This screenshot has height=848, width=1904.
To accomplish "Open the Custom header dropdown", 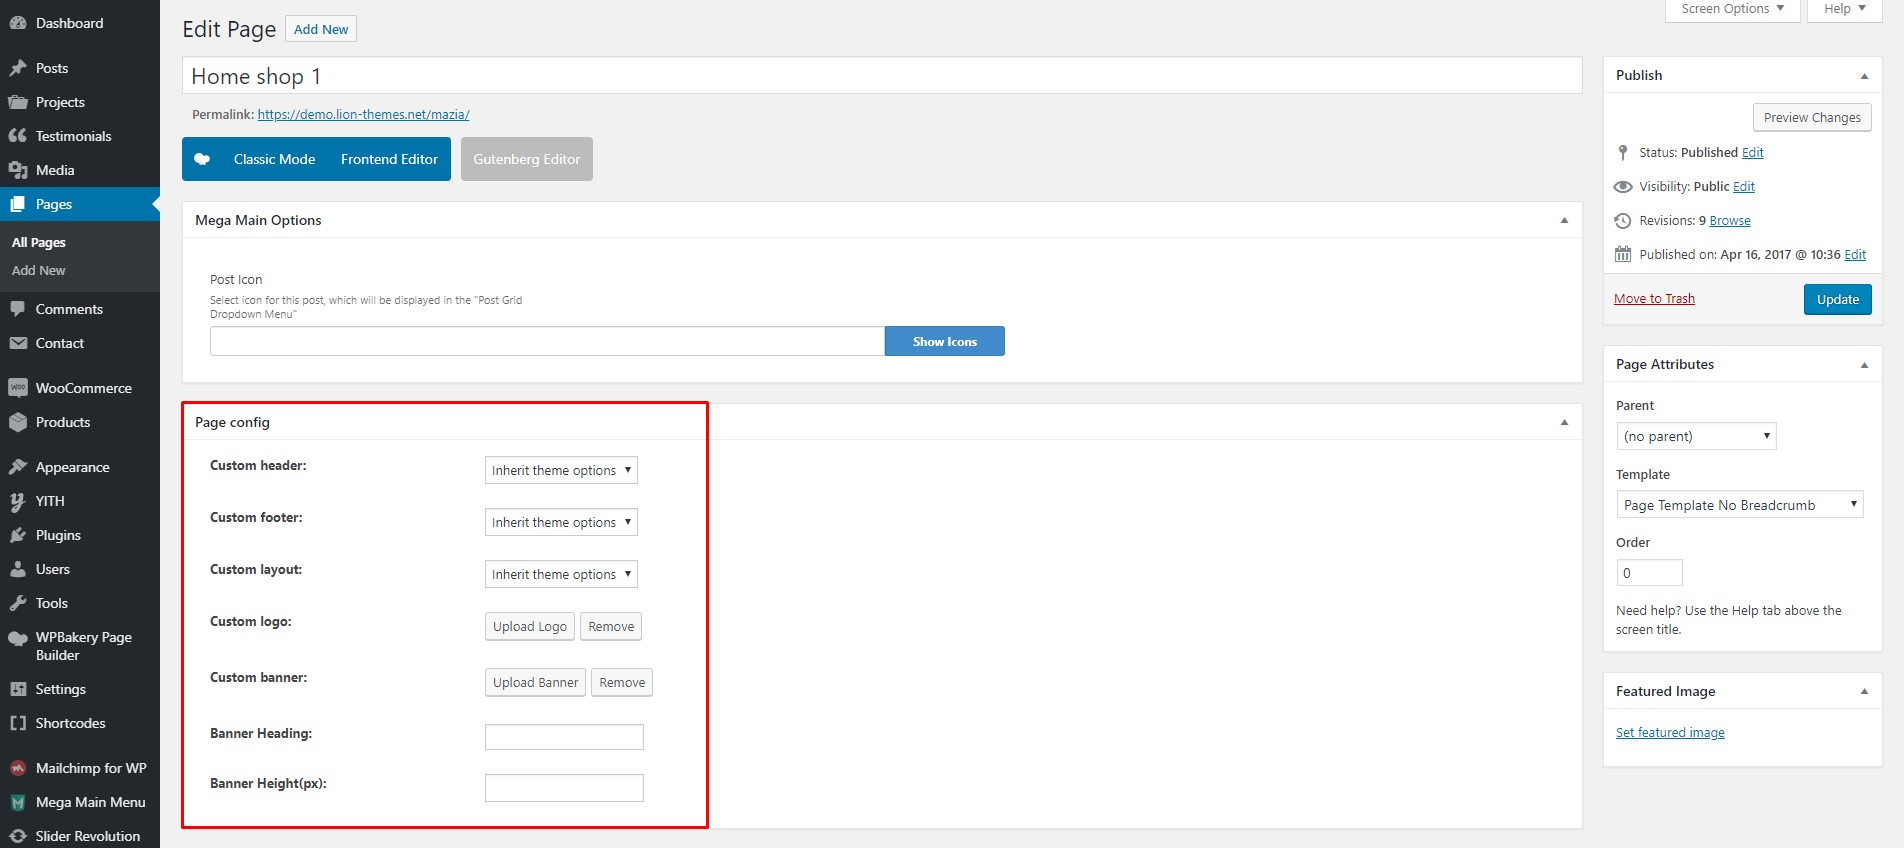I will click(x=561, y=470).
